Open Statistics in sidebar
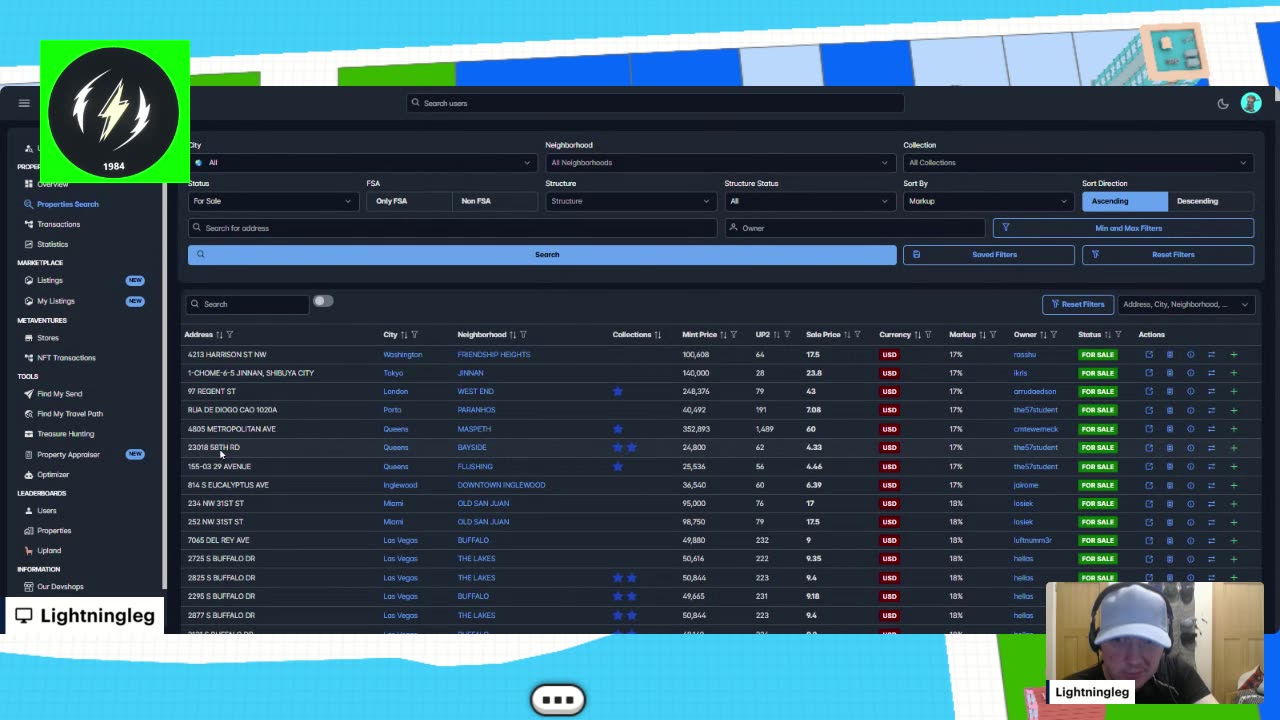 pos(52,244)
